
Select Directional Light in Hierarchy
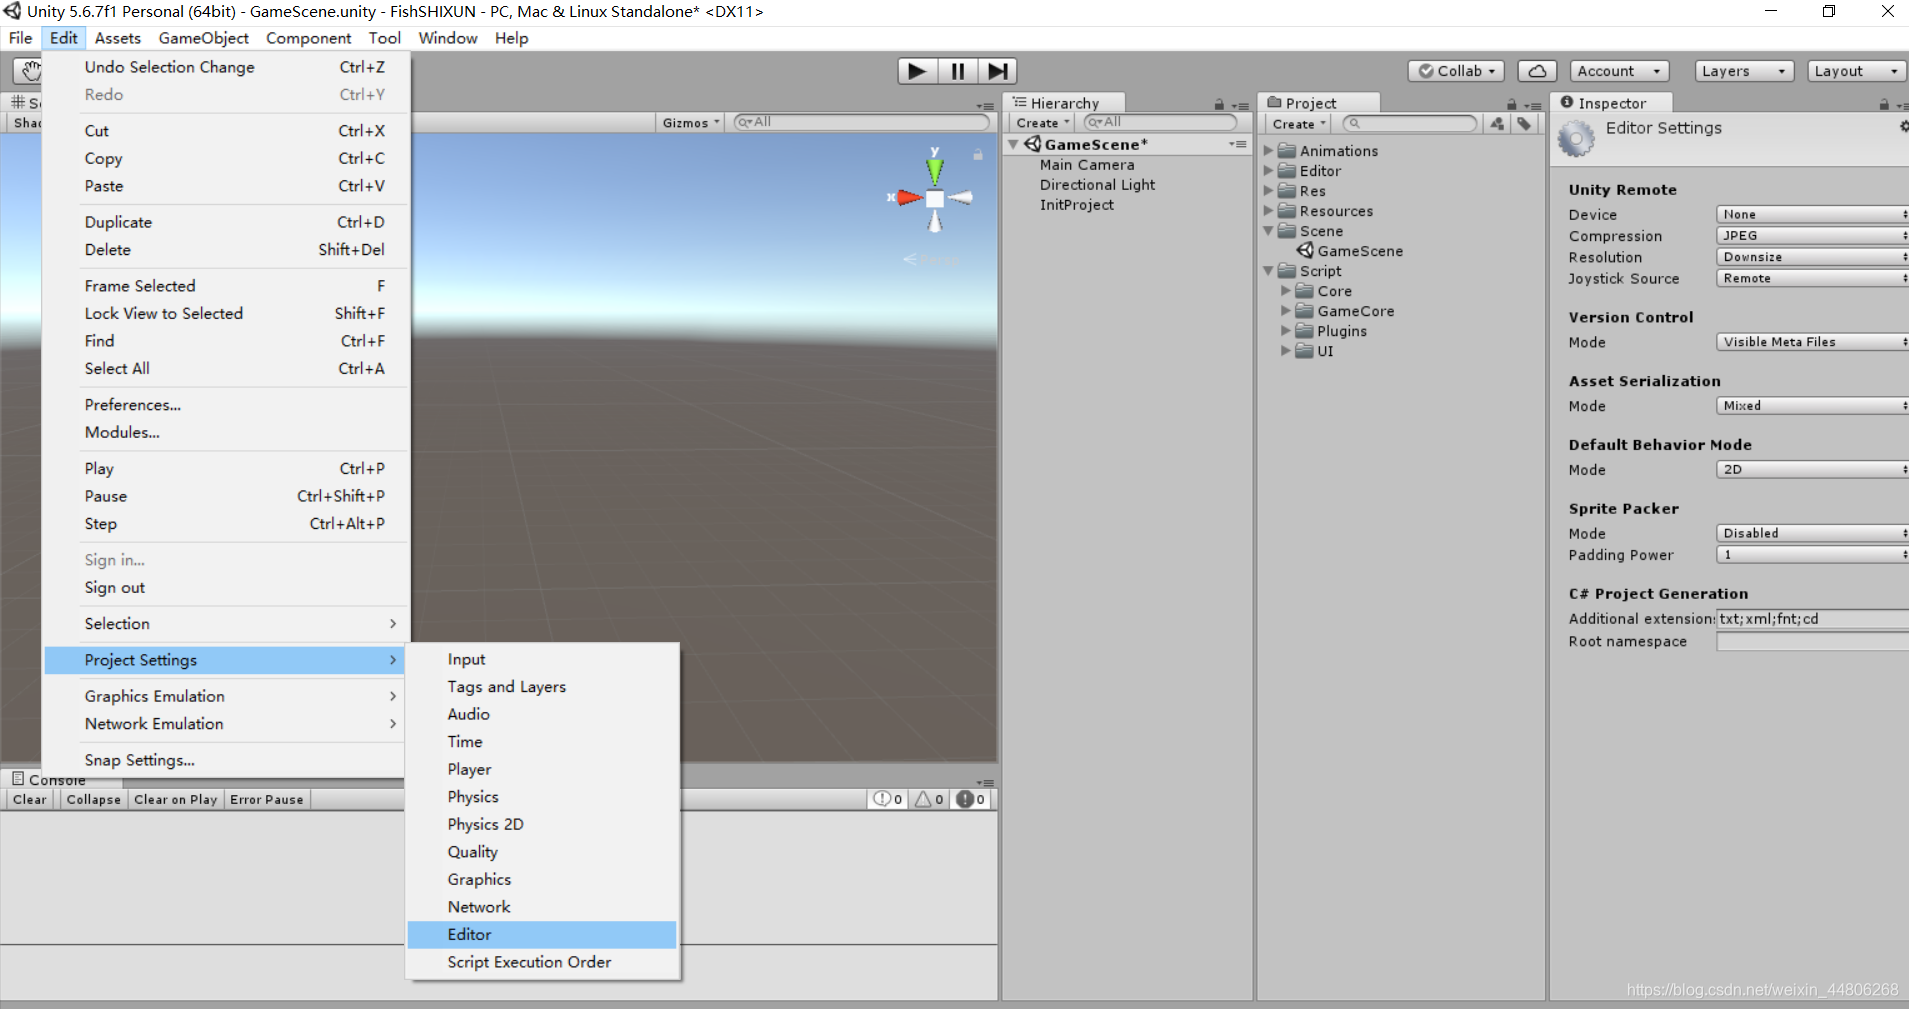pos(1097,184)
